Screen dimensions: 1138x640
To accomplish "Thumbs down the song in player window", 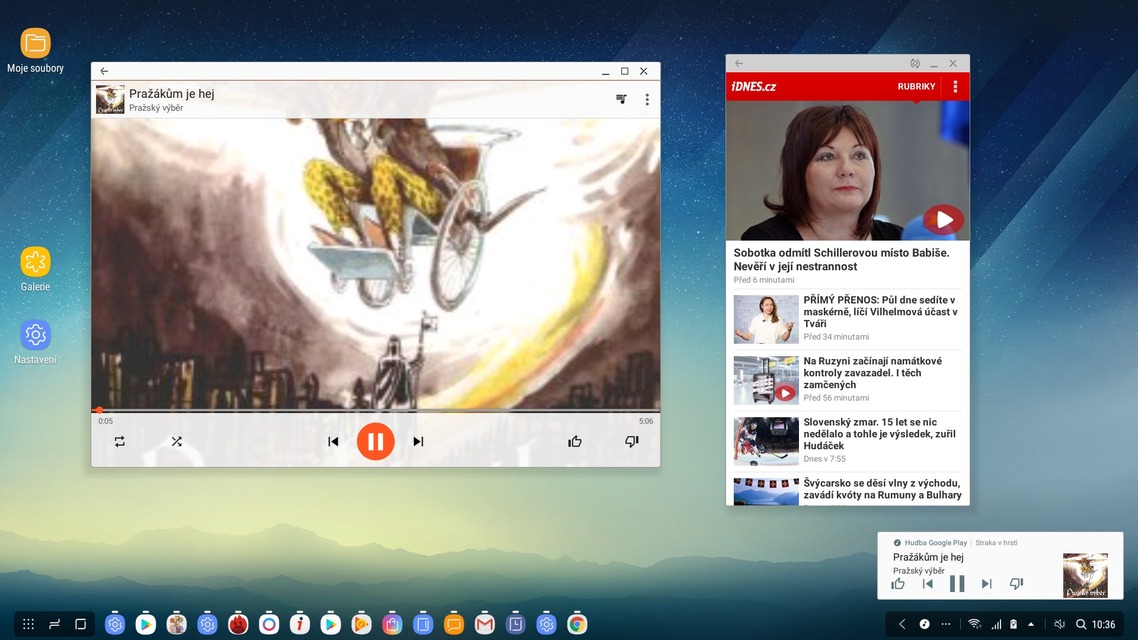I will pos(631,442).
